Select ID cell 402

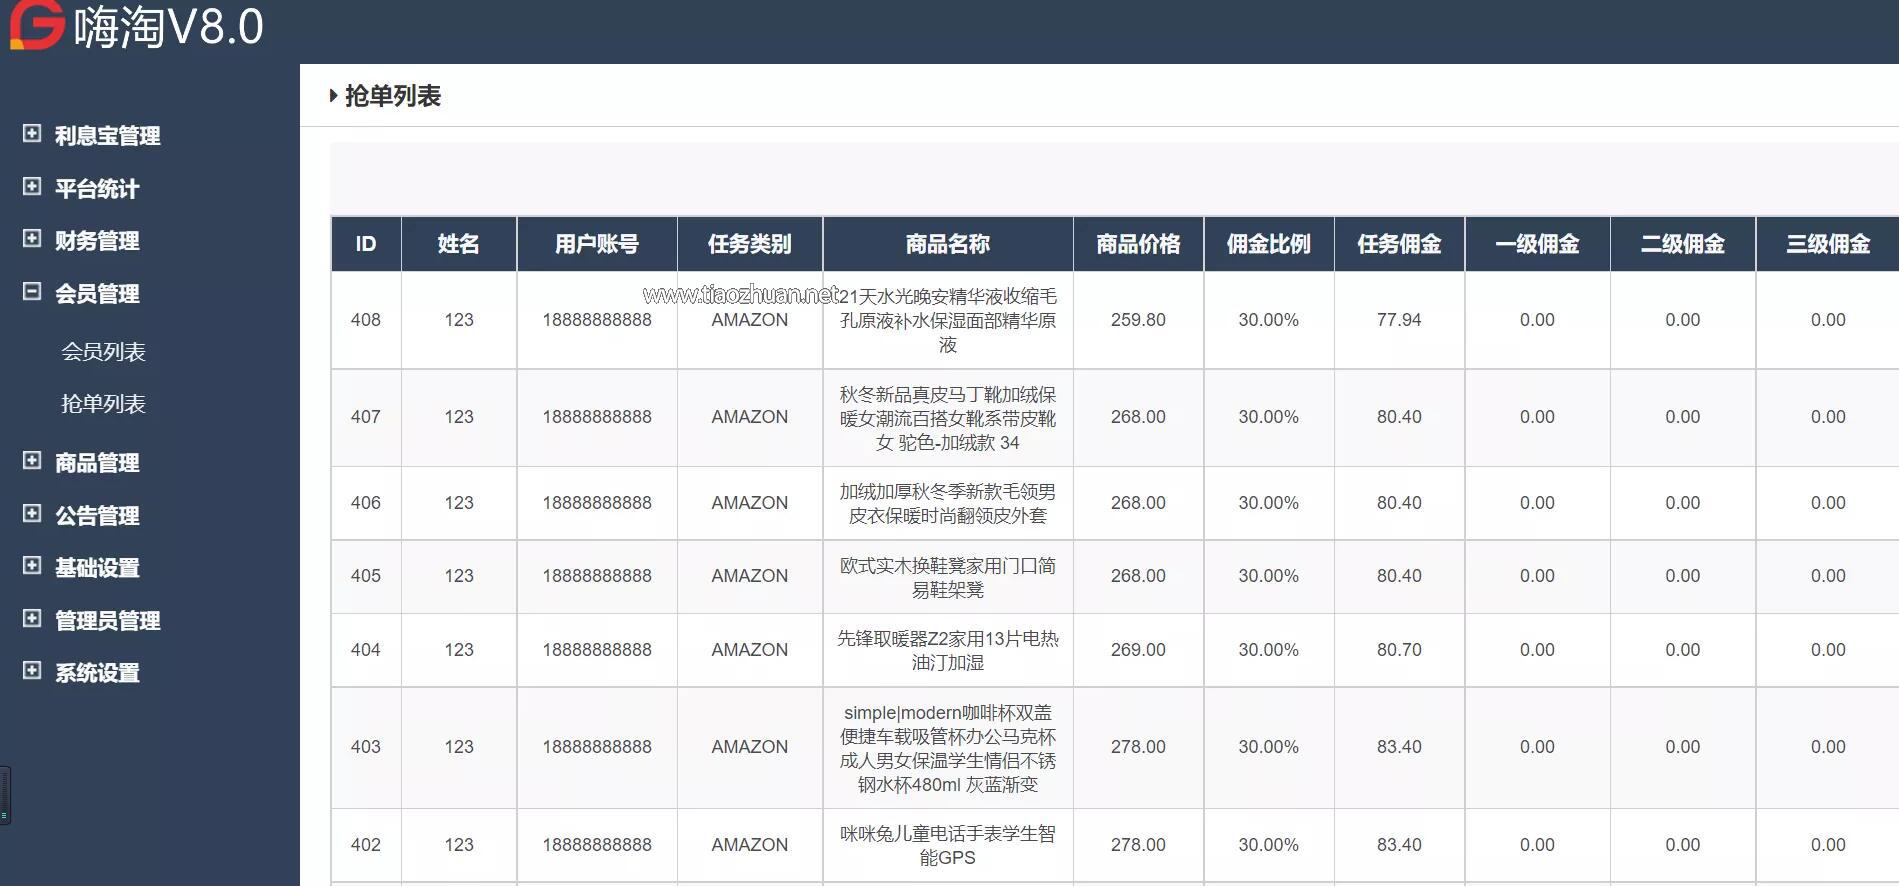coord(366,845)
